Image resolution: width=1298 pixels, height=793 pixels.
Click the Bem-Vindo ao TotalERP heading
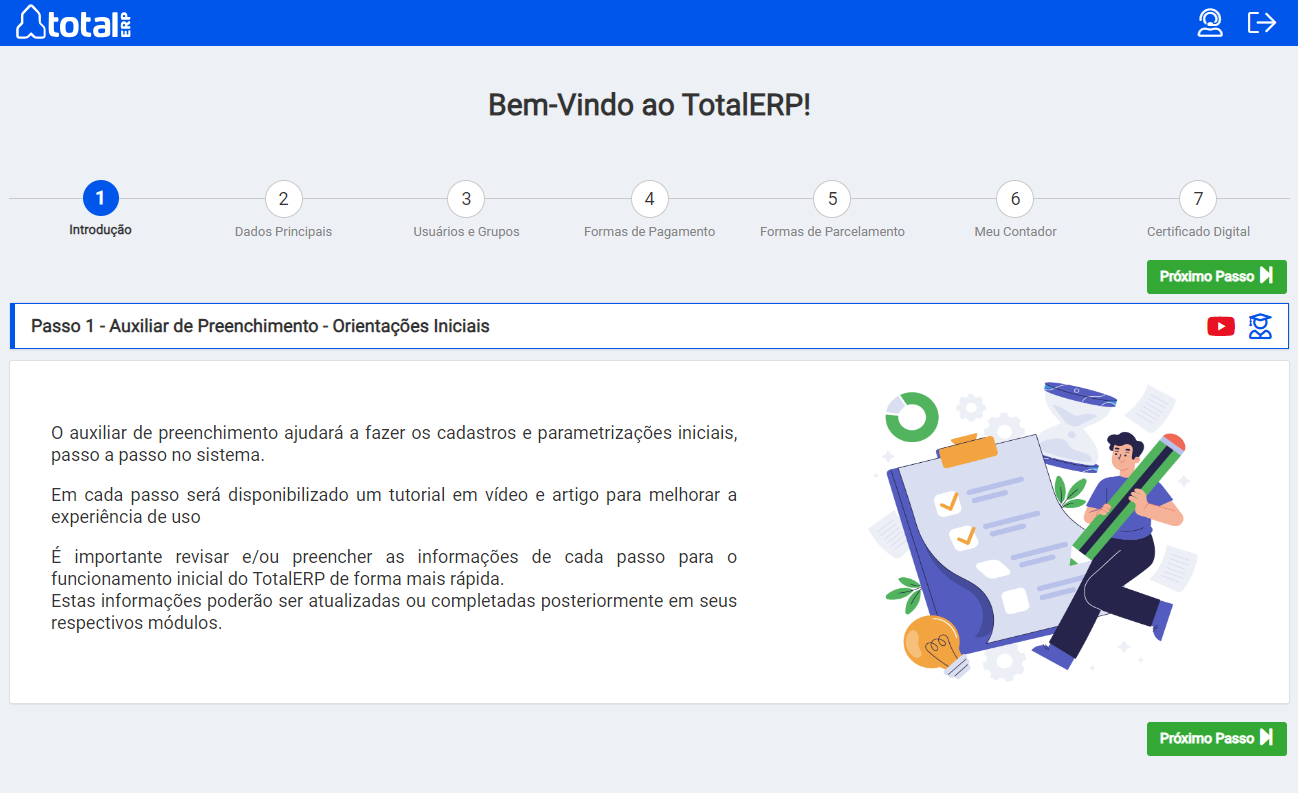649,105
